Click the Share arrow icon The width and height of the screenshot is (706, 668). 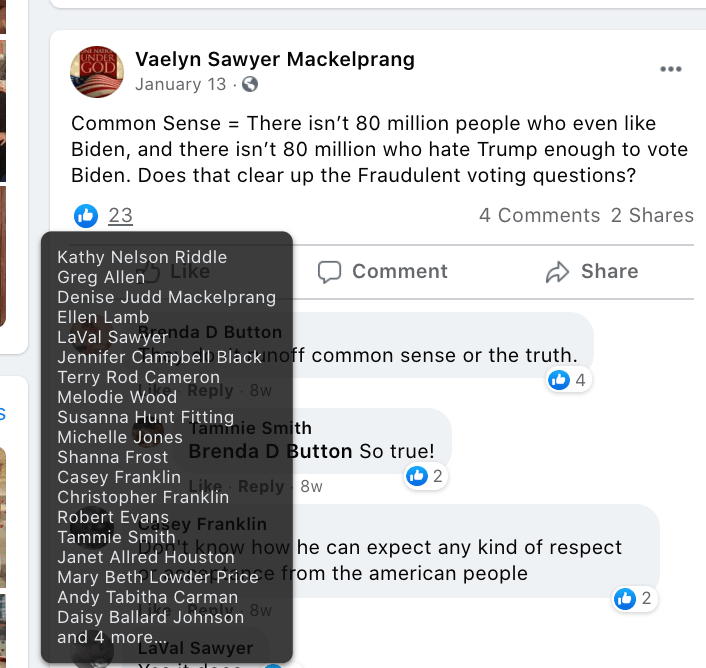[557, 271]
